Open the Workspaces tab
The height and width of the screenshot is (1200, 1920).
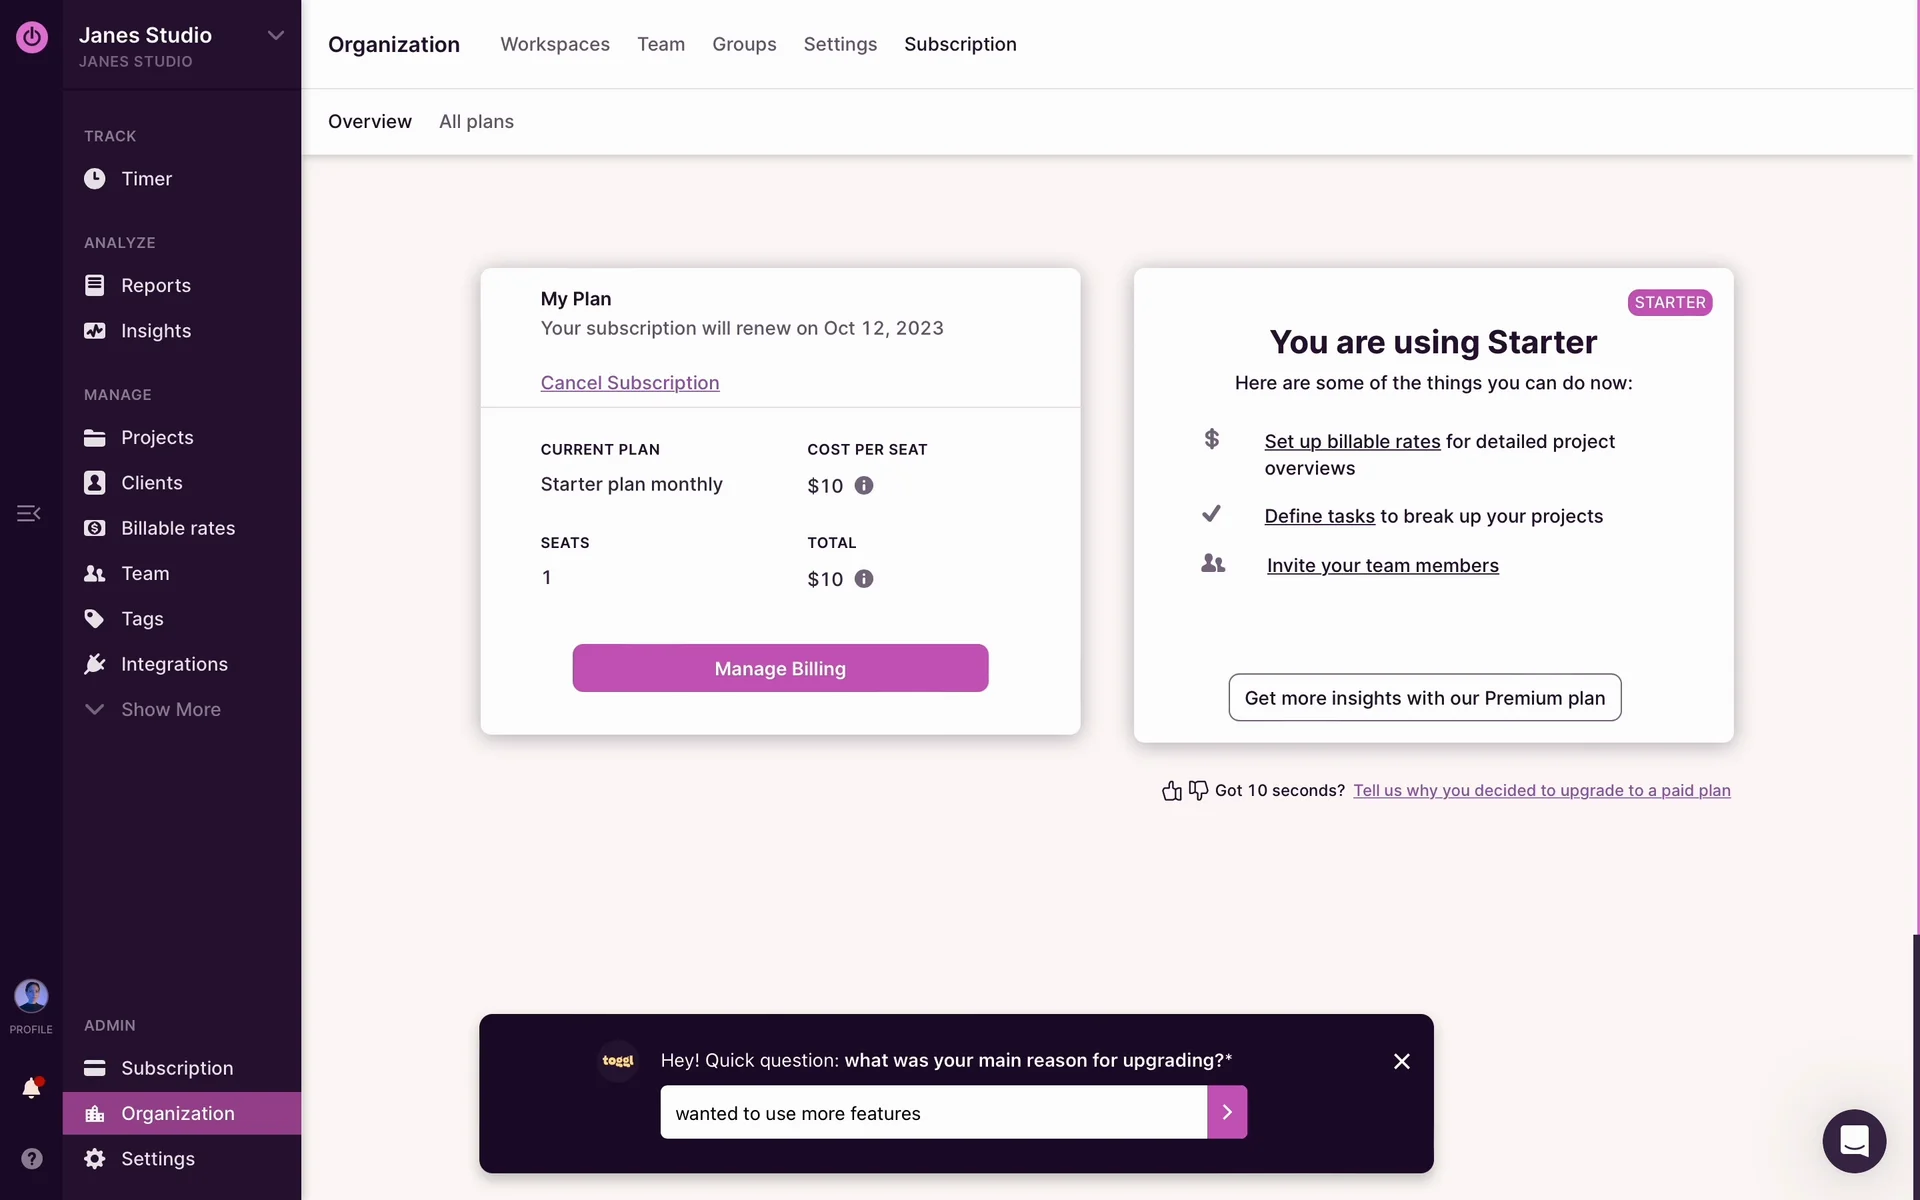coord(555,44)
